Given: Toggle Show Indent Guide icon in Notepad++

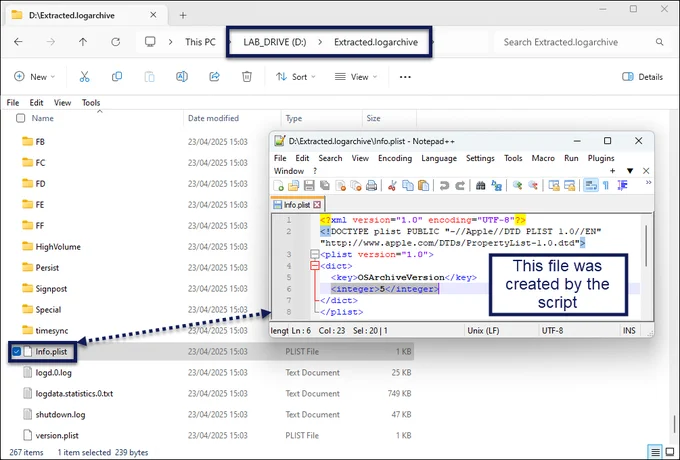Looking at the screenshot, I should [622, 186].
